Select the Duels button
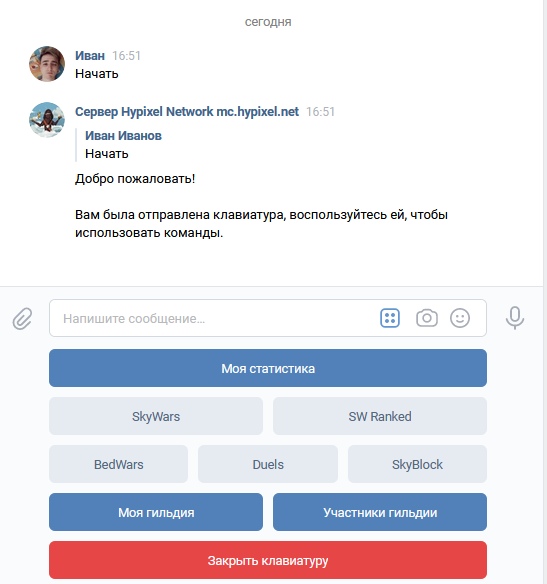The height and width of the screenshot is (584, 547). [268, 464]
